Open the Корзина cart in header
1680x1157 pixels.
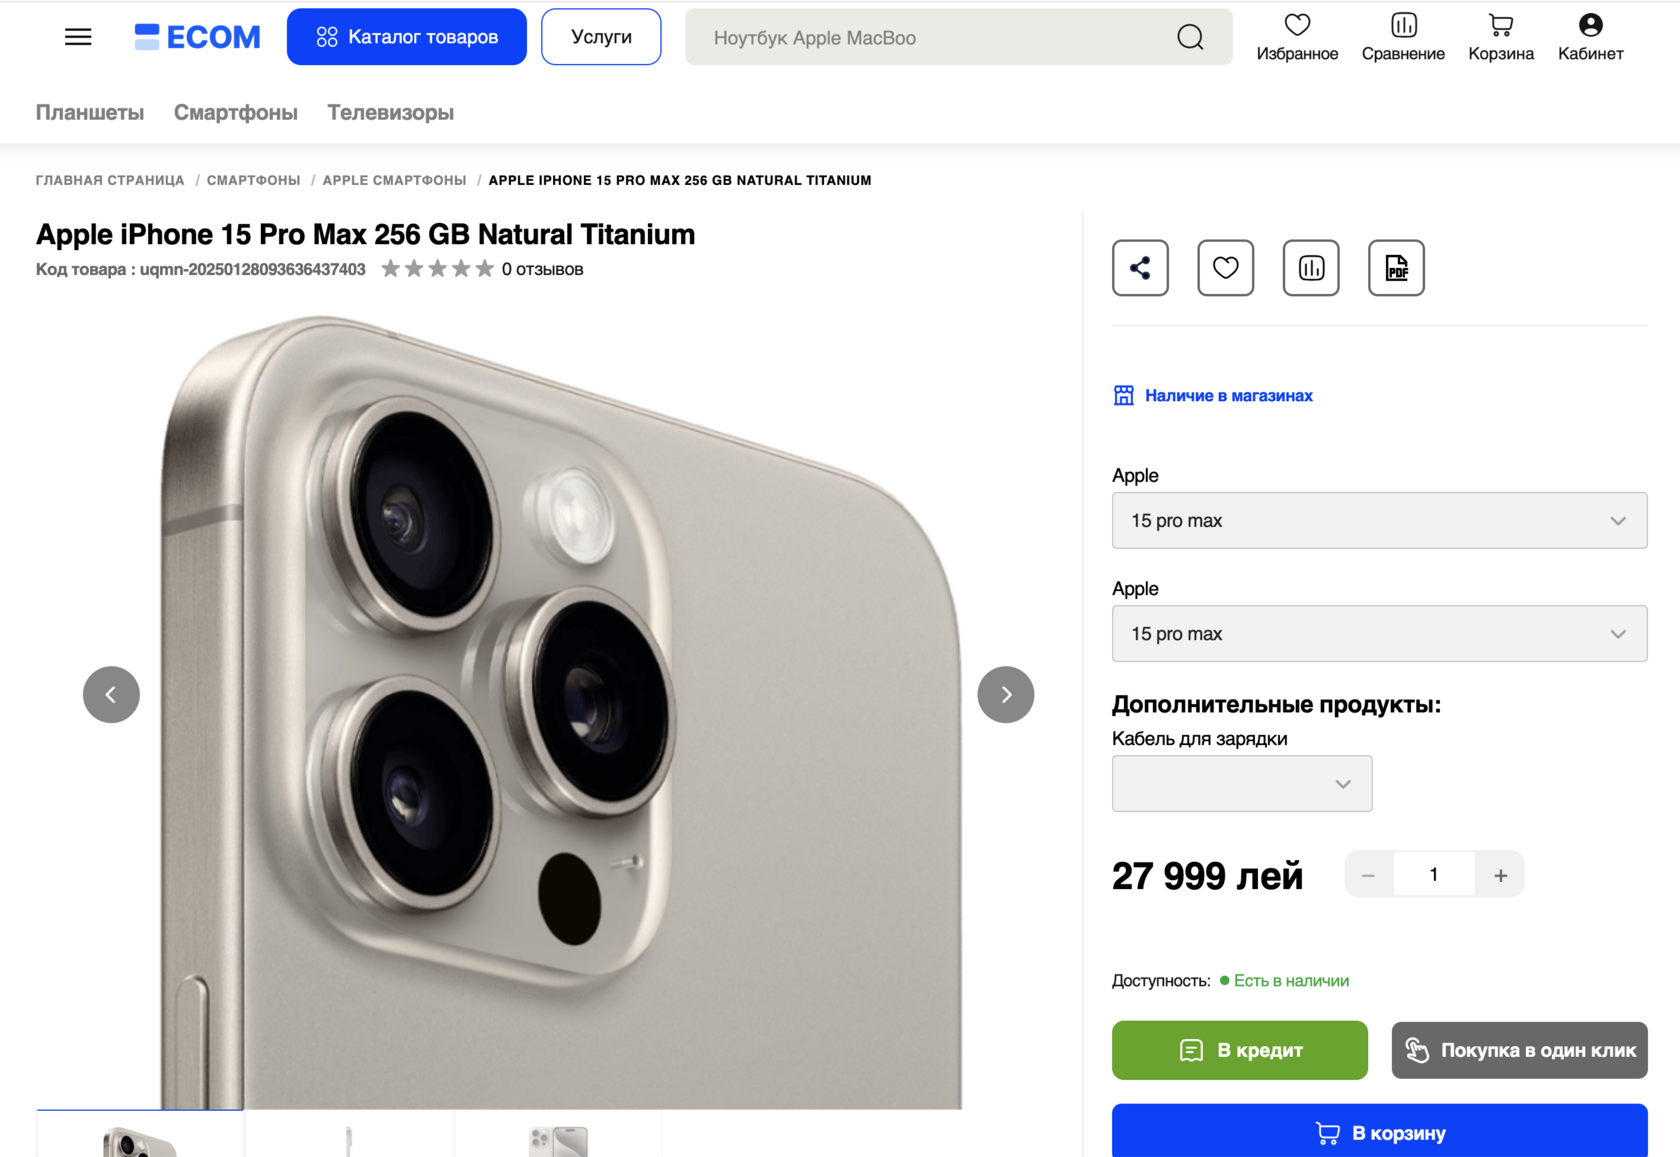pos(1500,37)
